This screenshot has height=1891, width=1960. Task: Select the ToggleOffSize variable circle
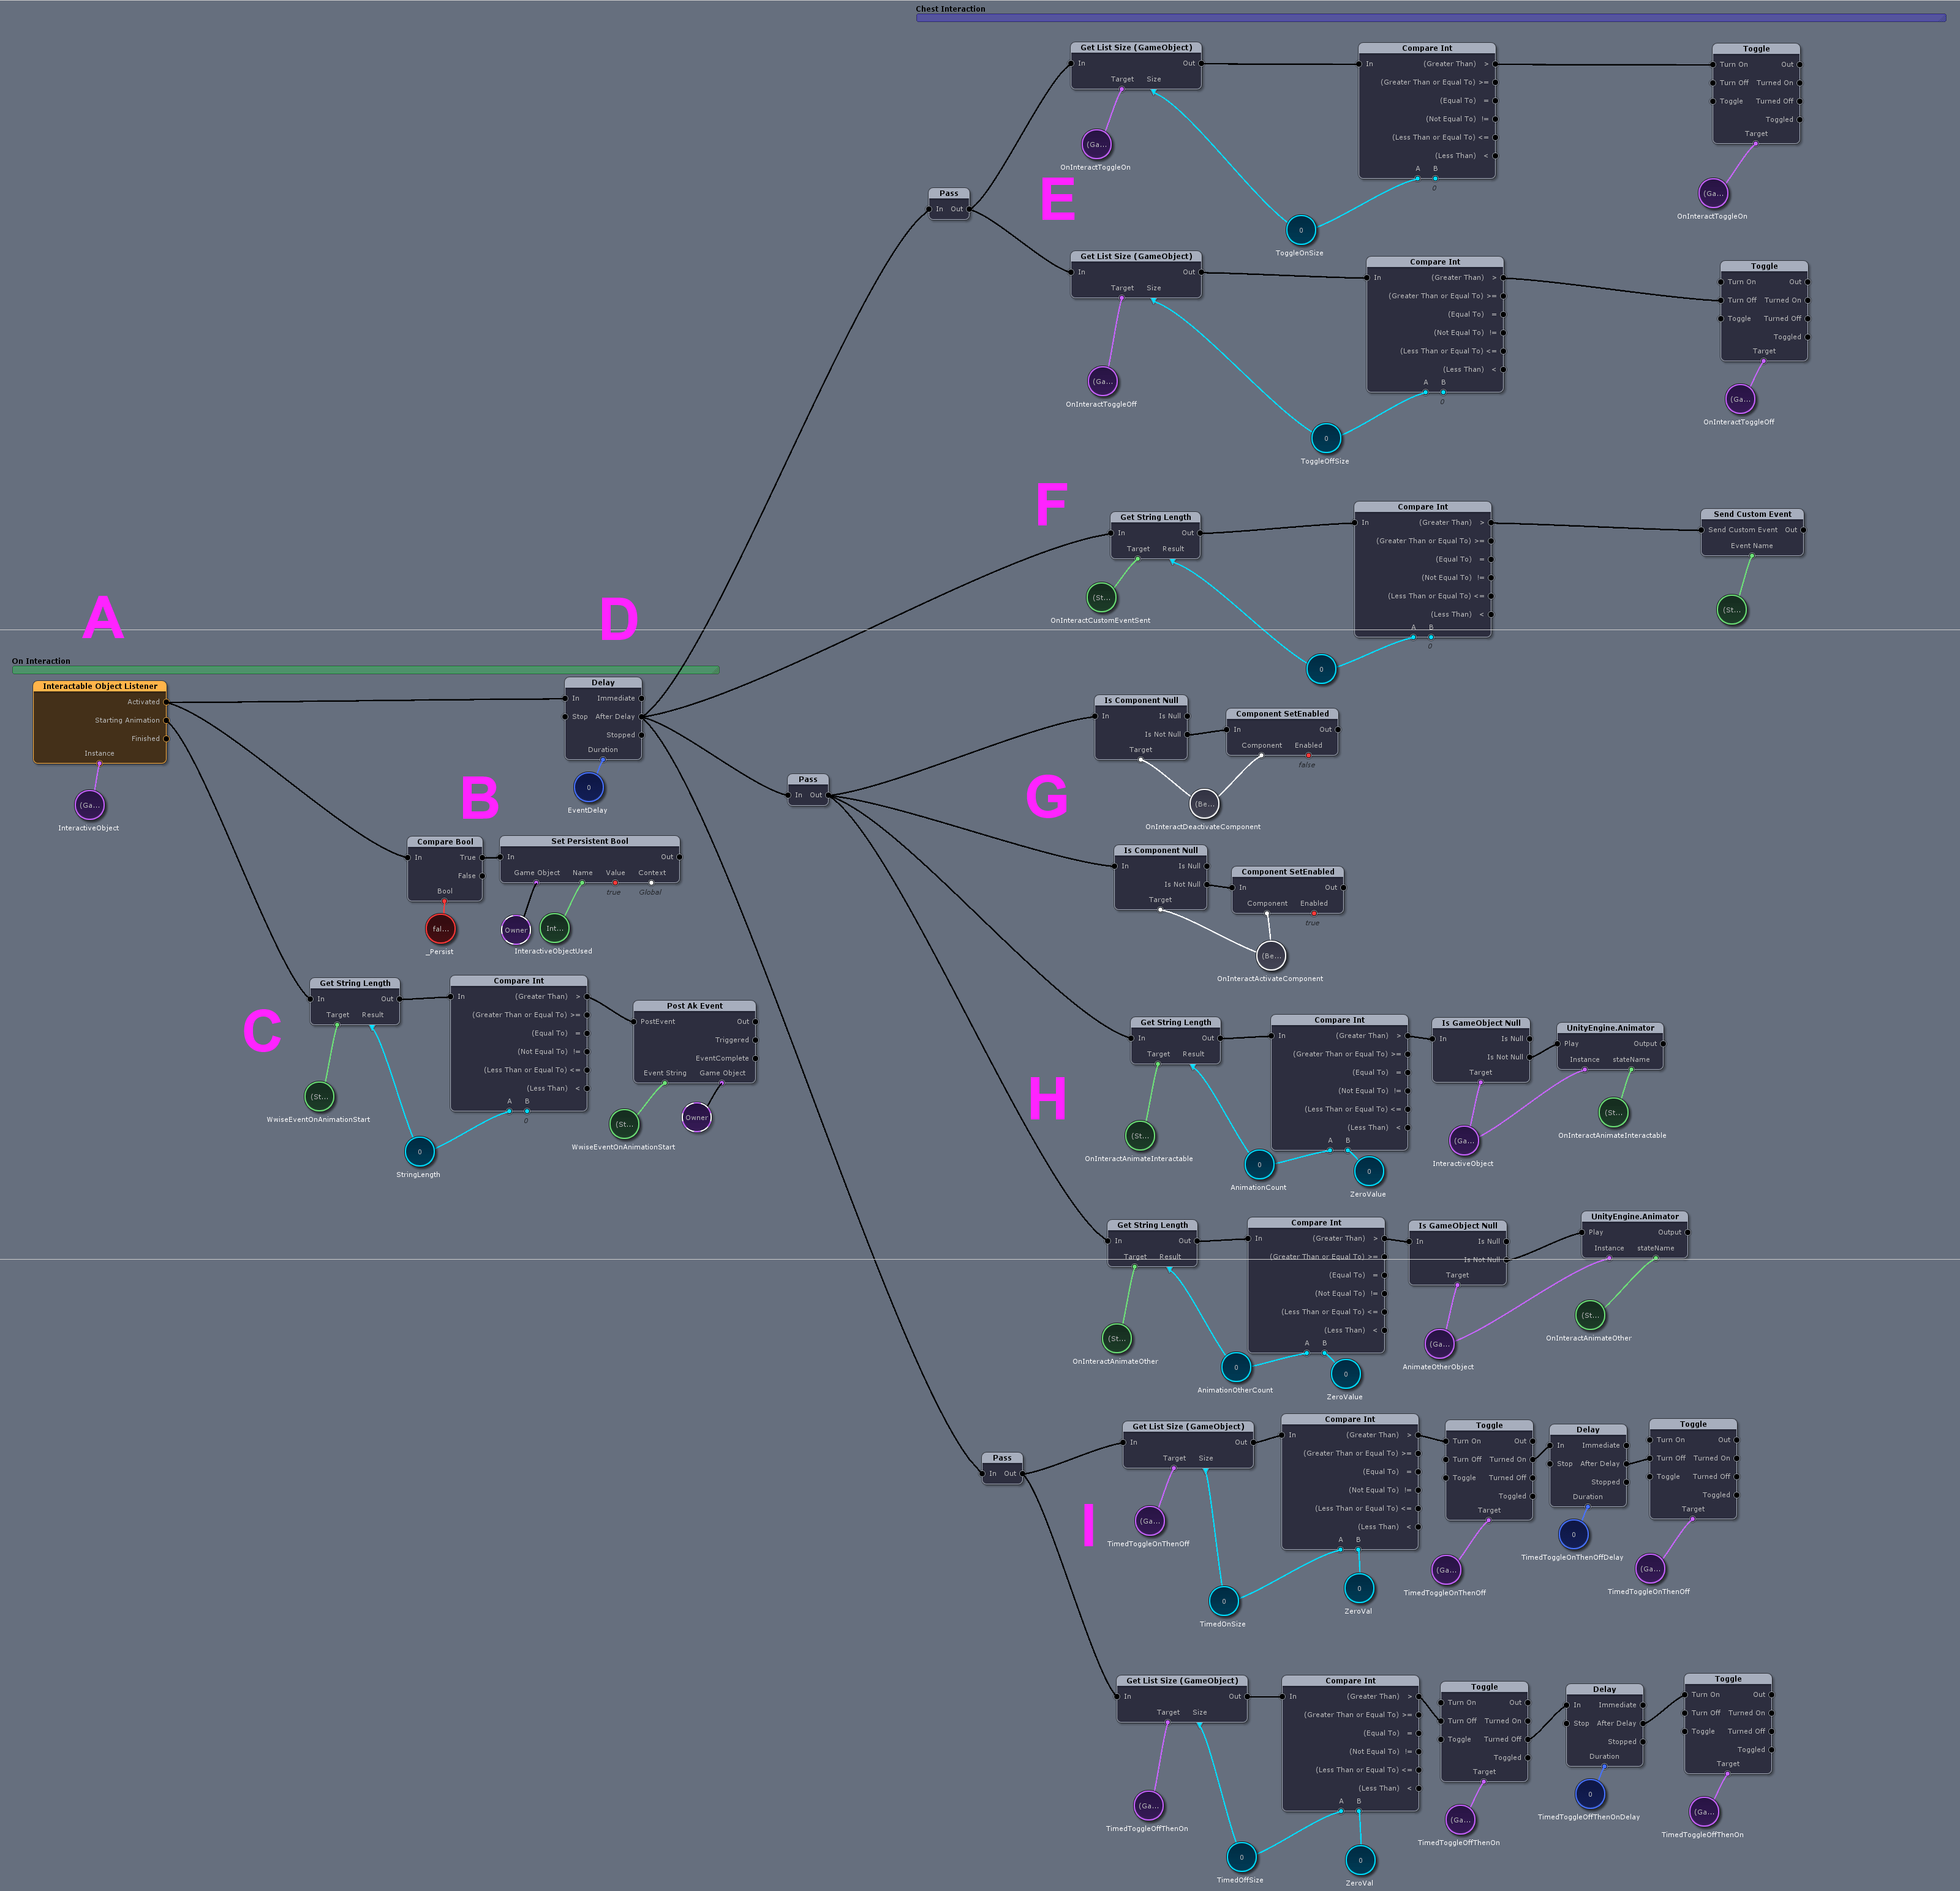tap(1326, 438)
